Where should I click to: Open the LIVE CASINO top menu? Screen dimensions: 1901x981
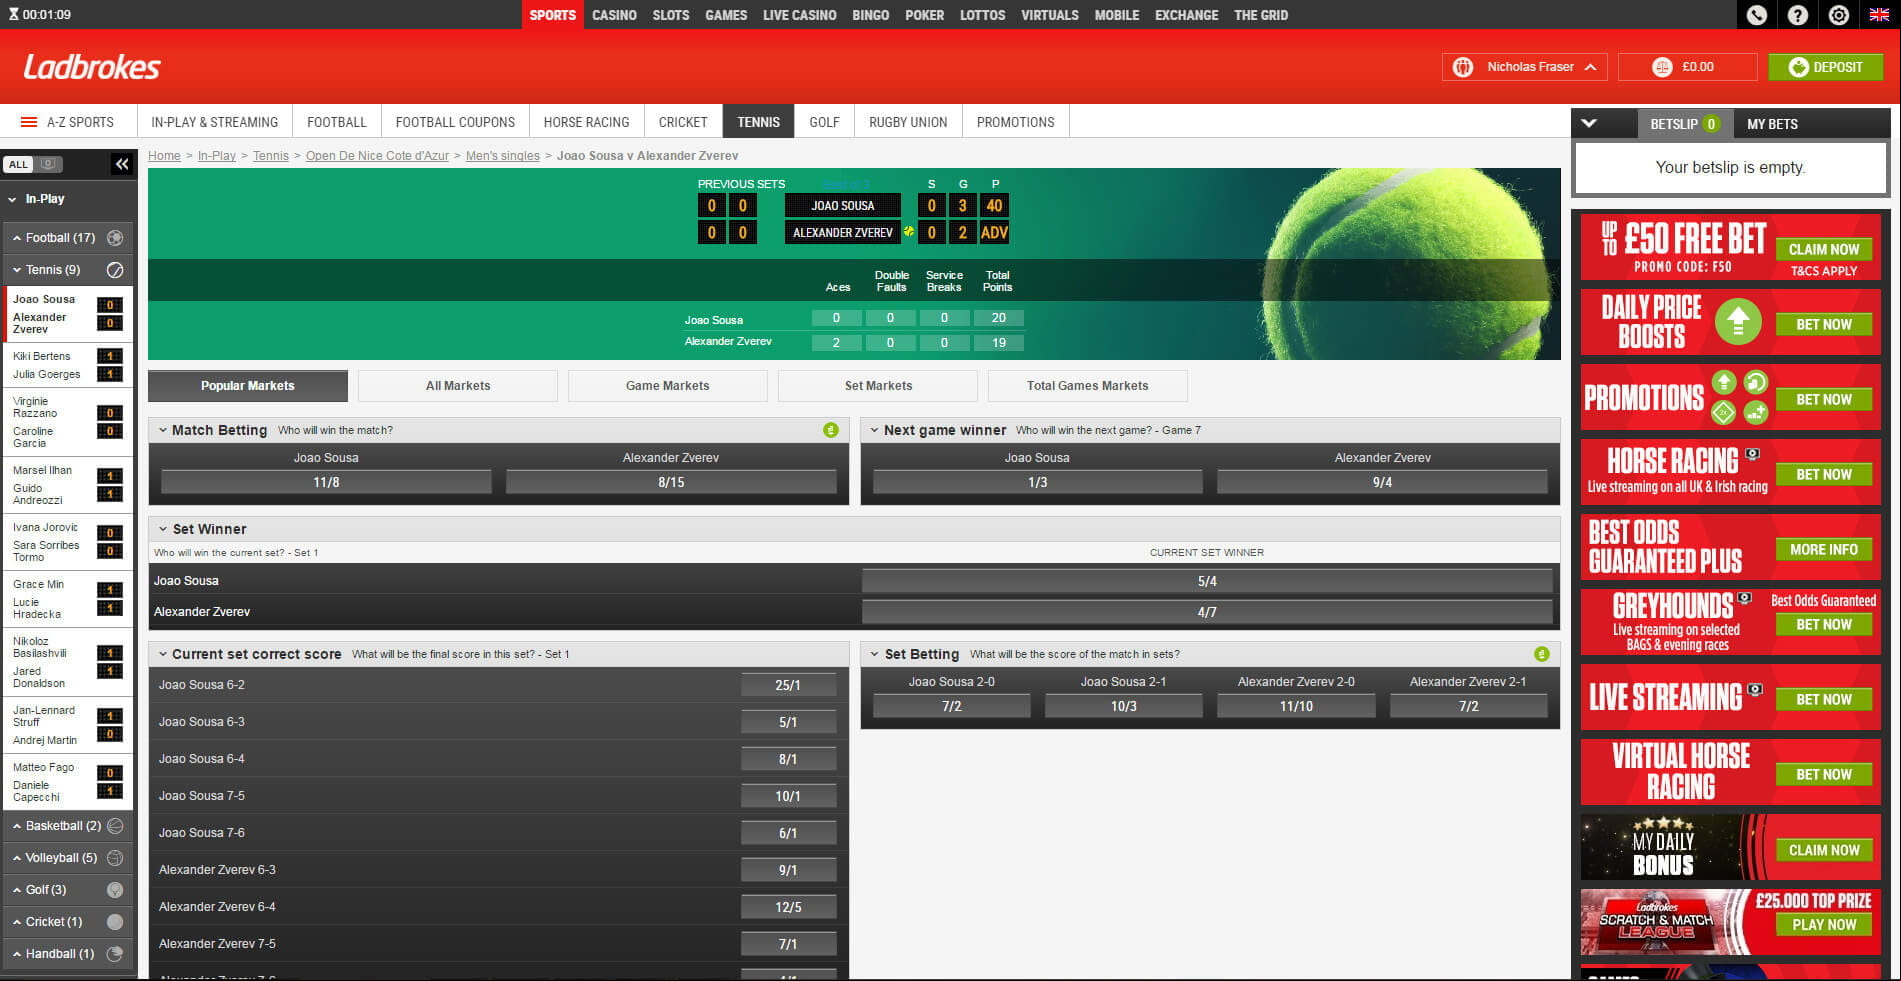799,15
